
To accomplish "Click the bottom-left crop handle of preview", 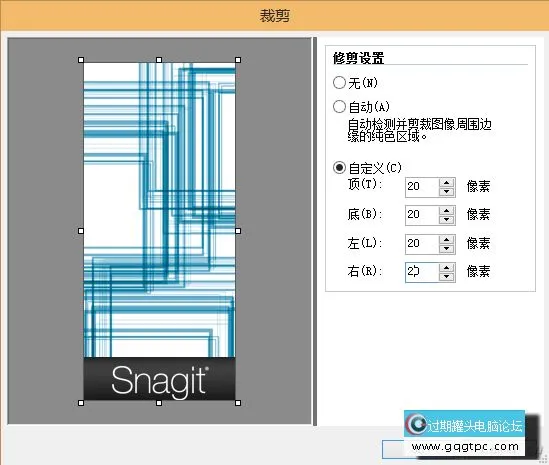I will pos(81,403).
